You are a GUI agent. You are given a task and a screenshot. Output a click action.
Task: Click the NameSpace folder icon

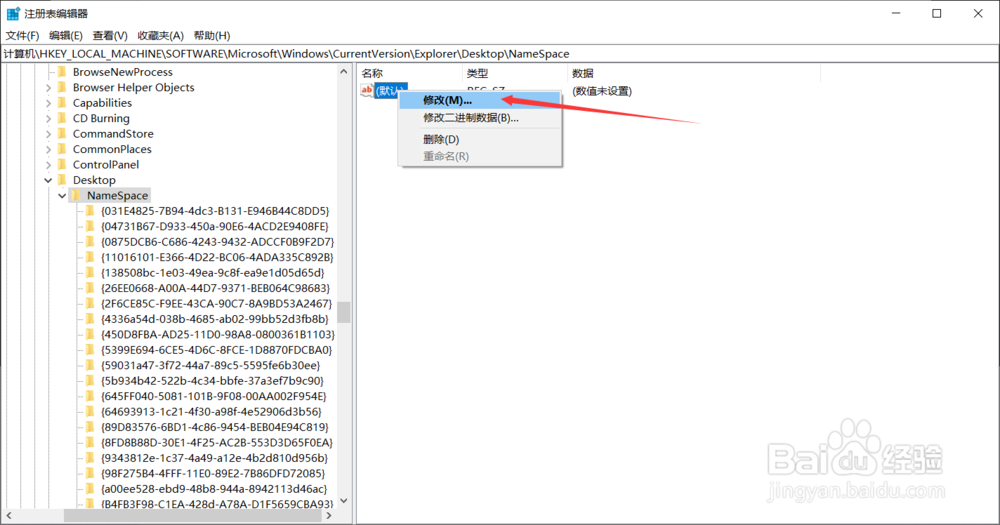coord(76,195)
